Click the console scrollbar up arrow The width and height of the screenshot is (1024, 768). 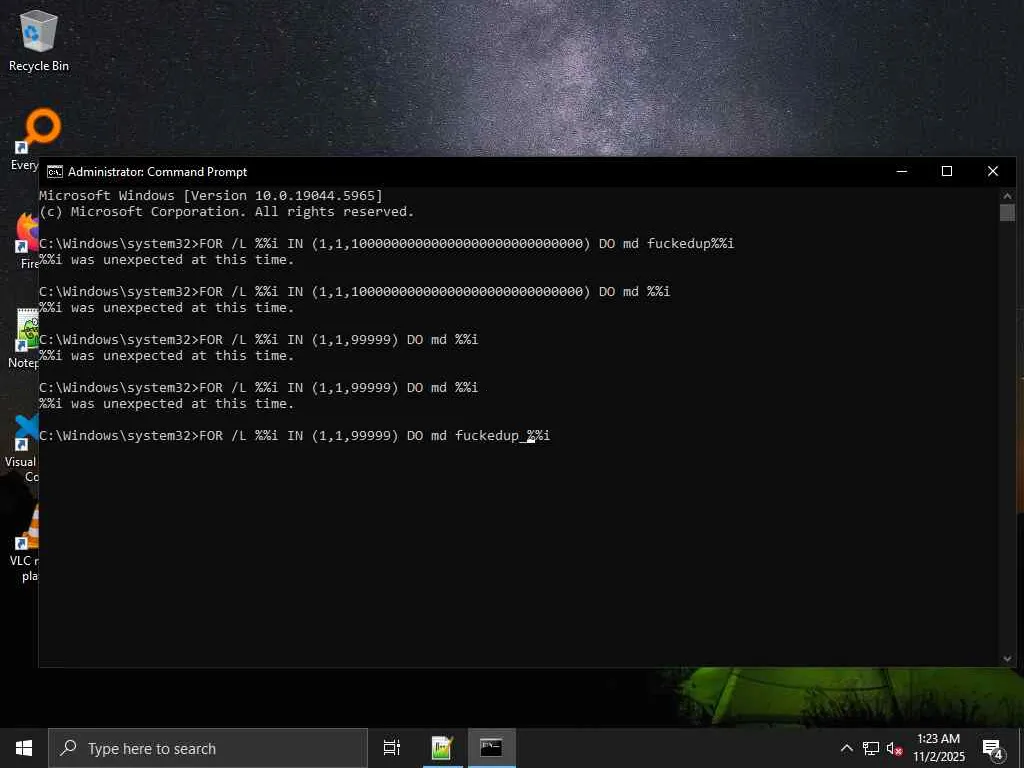(1007, 195)
